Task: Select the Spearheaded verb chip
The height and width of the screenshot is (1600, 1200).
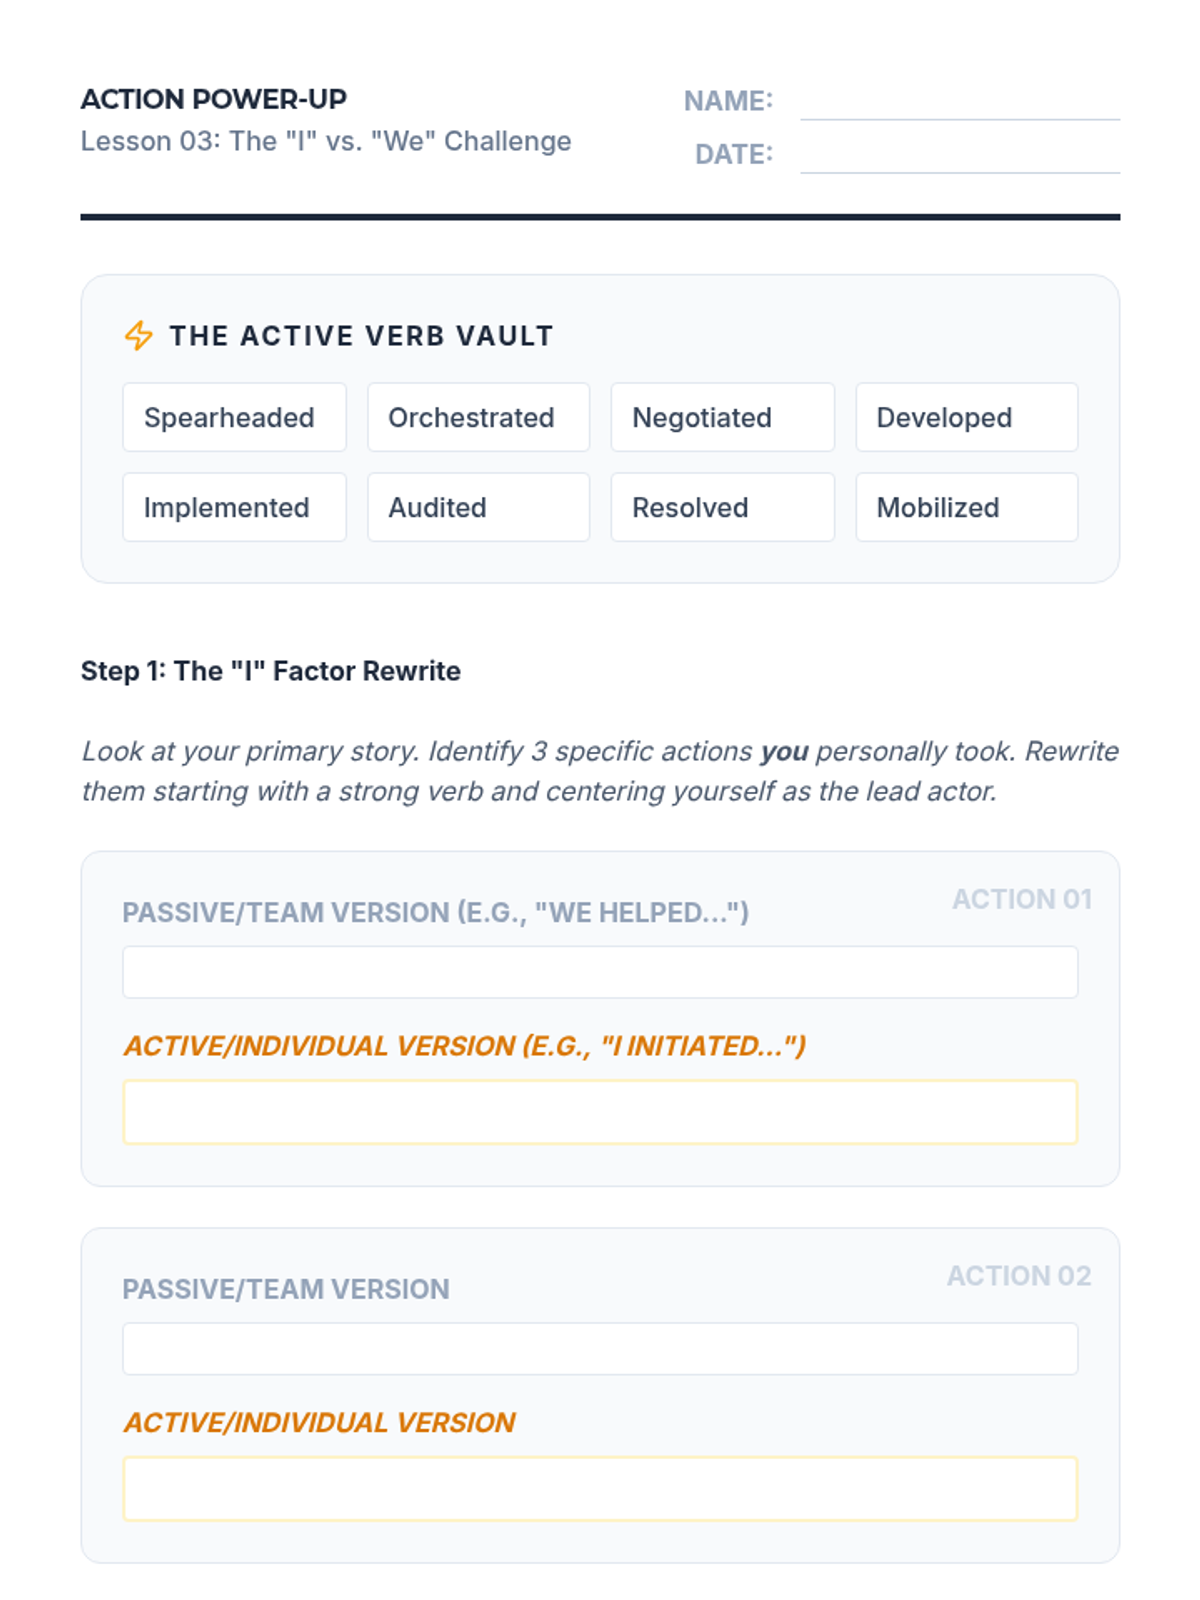Action: click(x=234, y=417)
